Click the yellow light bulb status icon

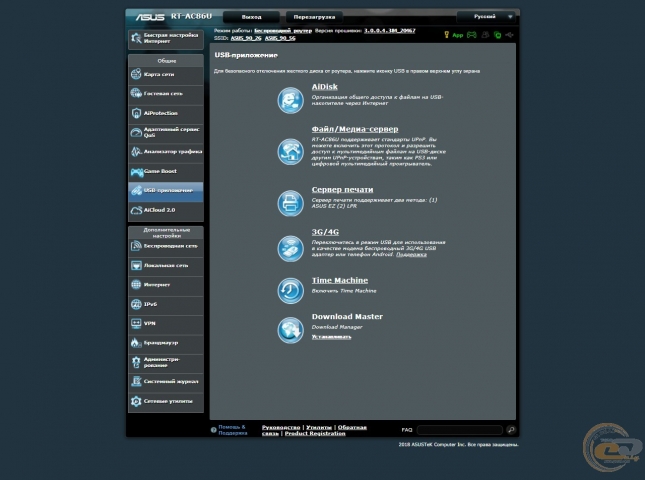click(x=447, y=35)
